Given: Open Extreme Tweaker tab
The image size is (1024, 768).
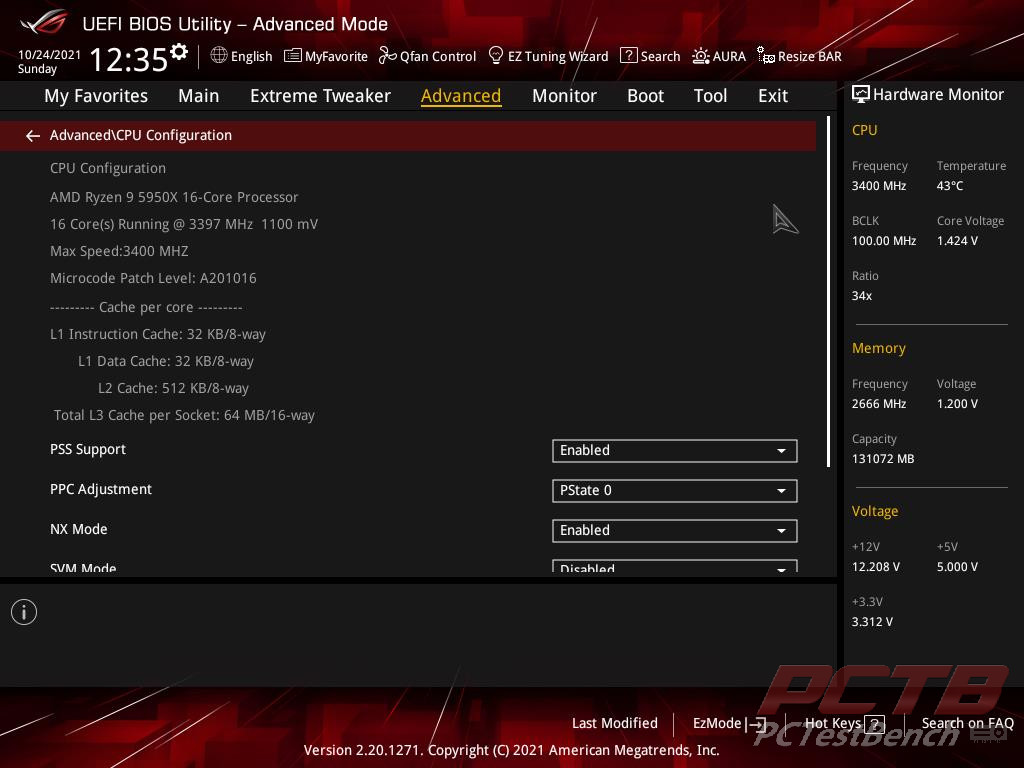Looking at the screenshot, I should click(320, 96).
